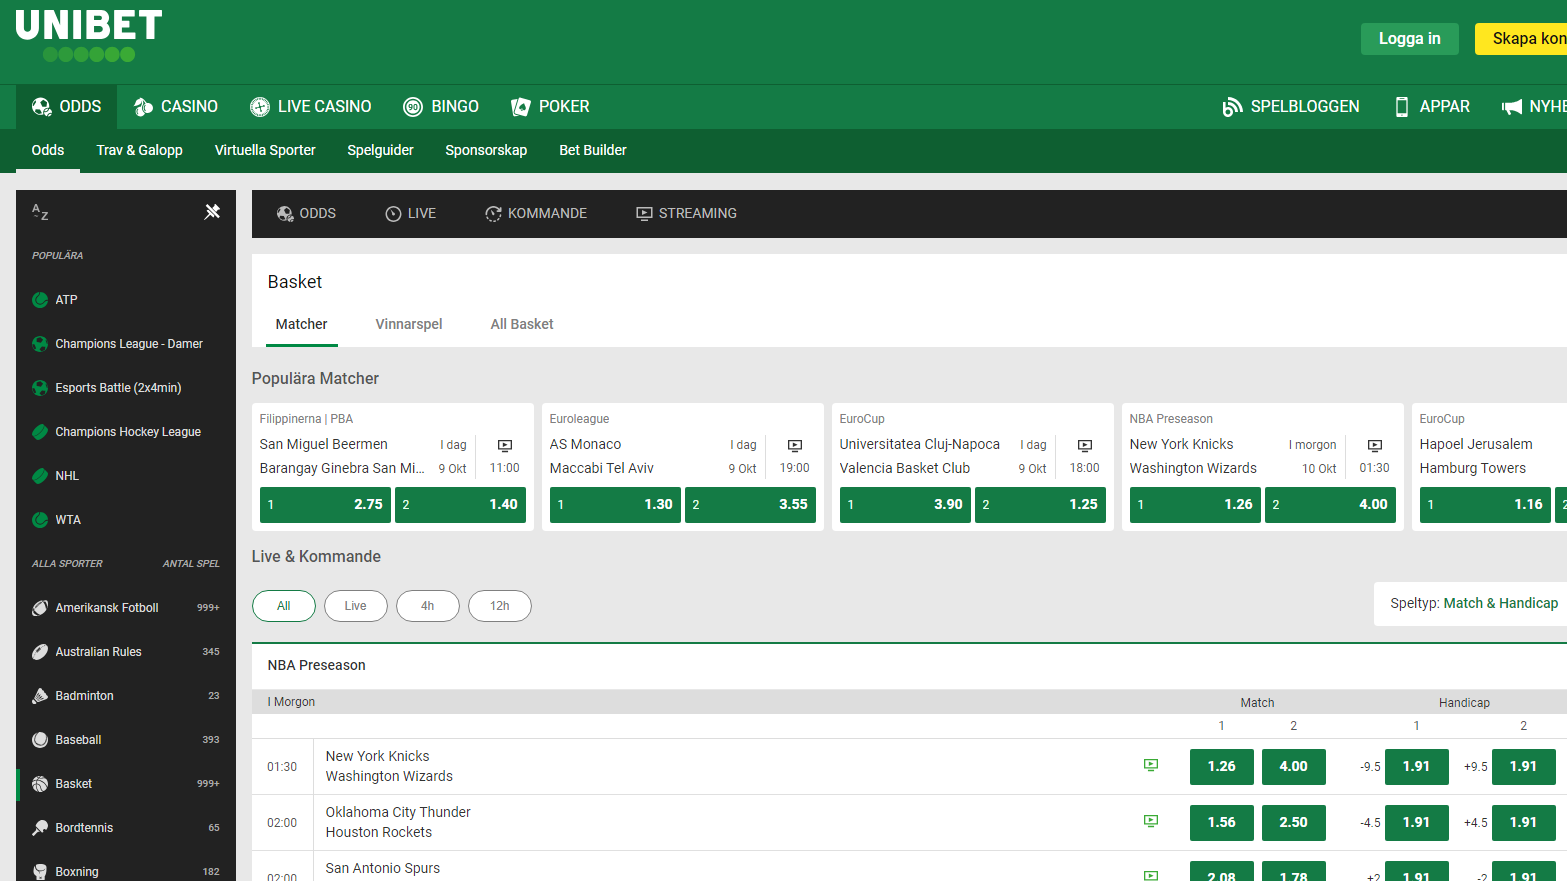Select the NHL sport icon in sidebar
1567x881 pixels.
[39, 475]
